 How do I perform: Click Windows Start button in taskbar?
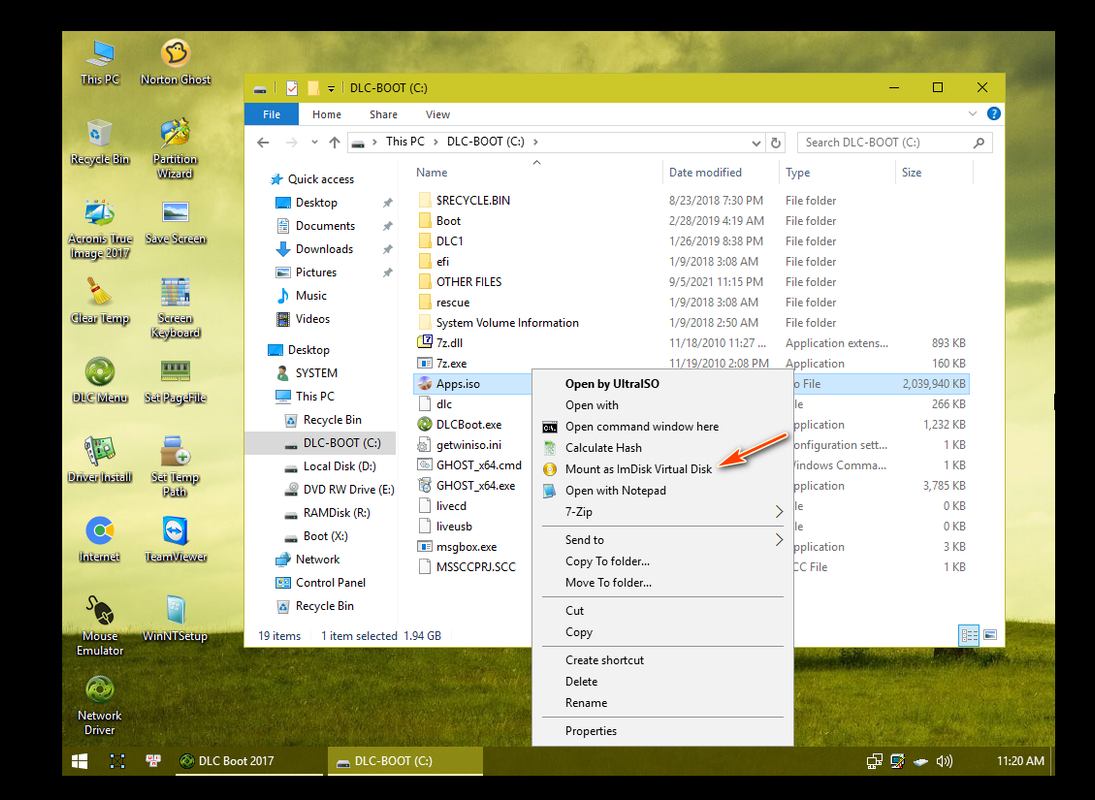pos(80,761)
